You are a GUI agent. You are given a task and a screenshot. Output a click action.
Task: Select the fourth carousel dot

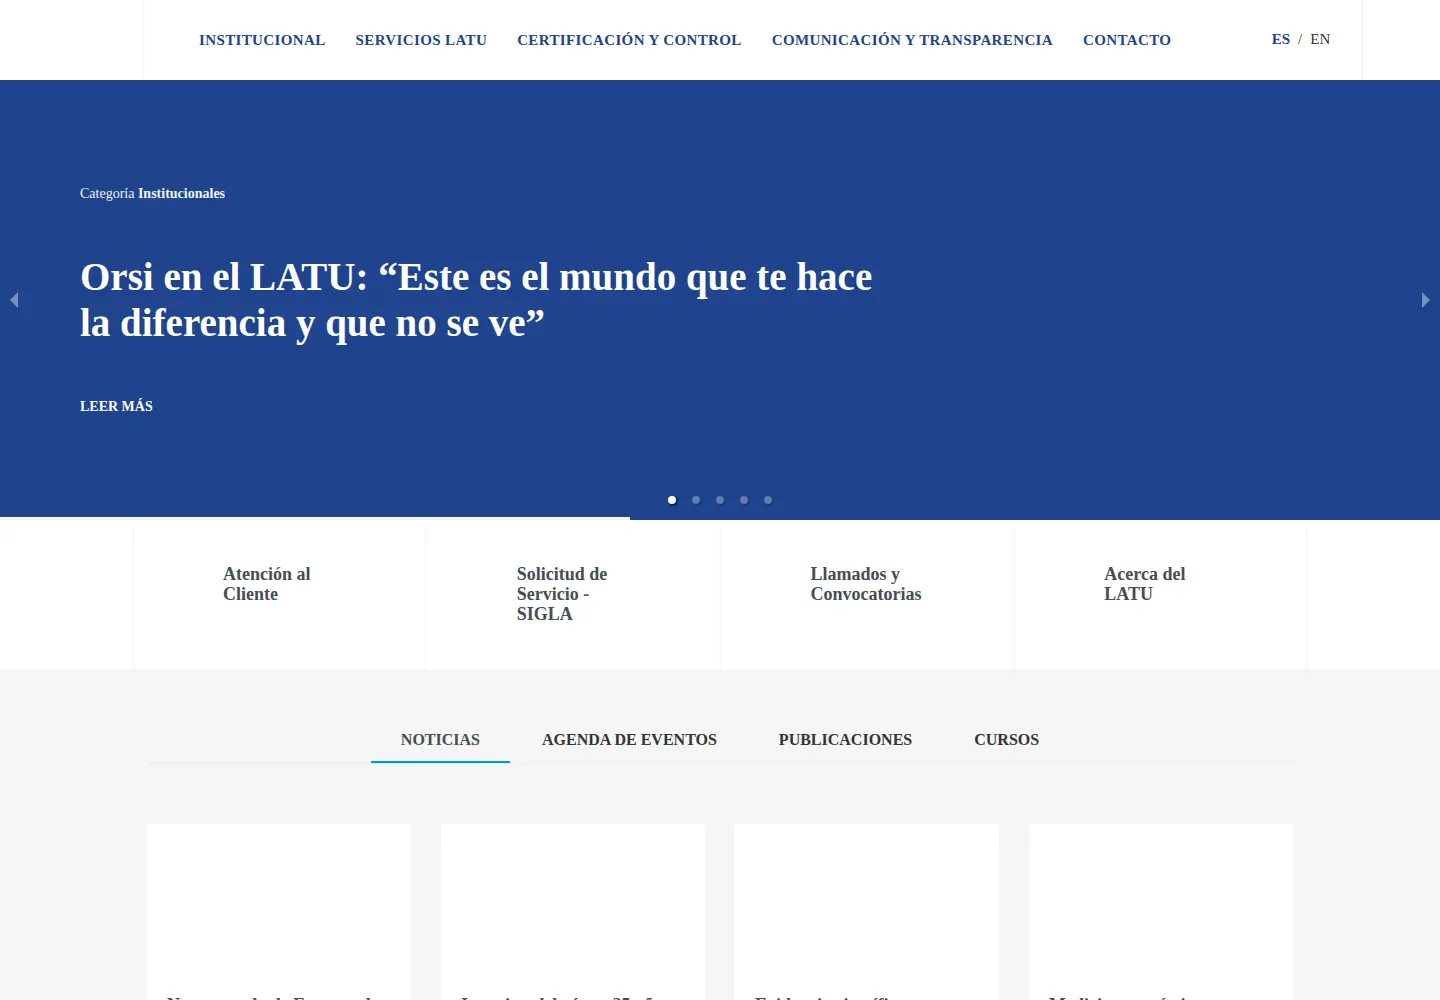click(x=744, y=500)
